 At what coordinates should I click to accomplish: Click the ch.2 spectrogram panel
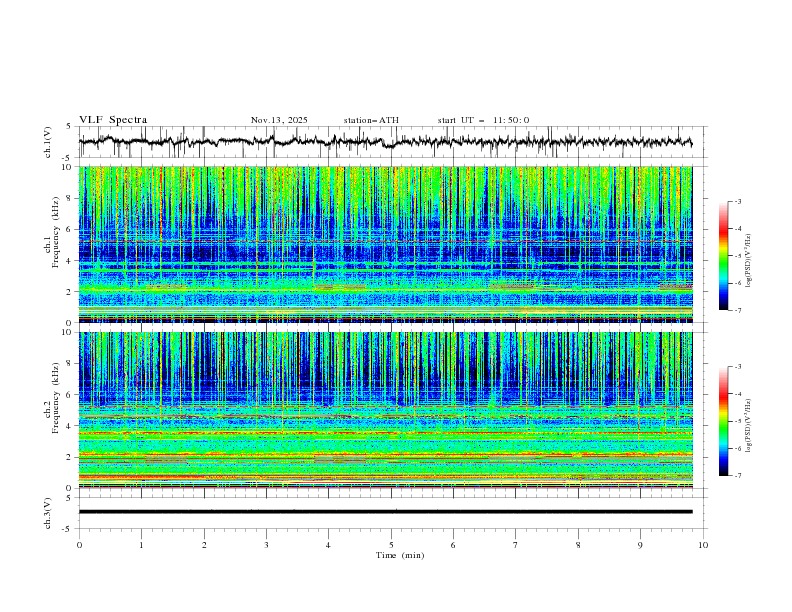386,410
